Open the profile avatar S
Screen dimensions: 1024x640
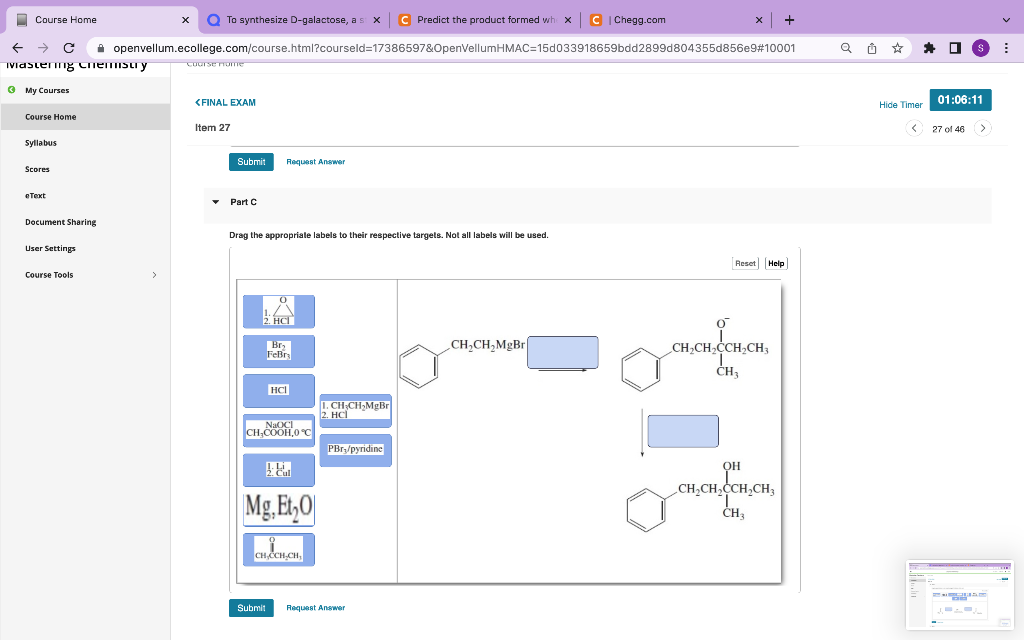980,48
